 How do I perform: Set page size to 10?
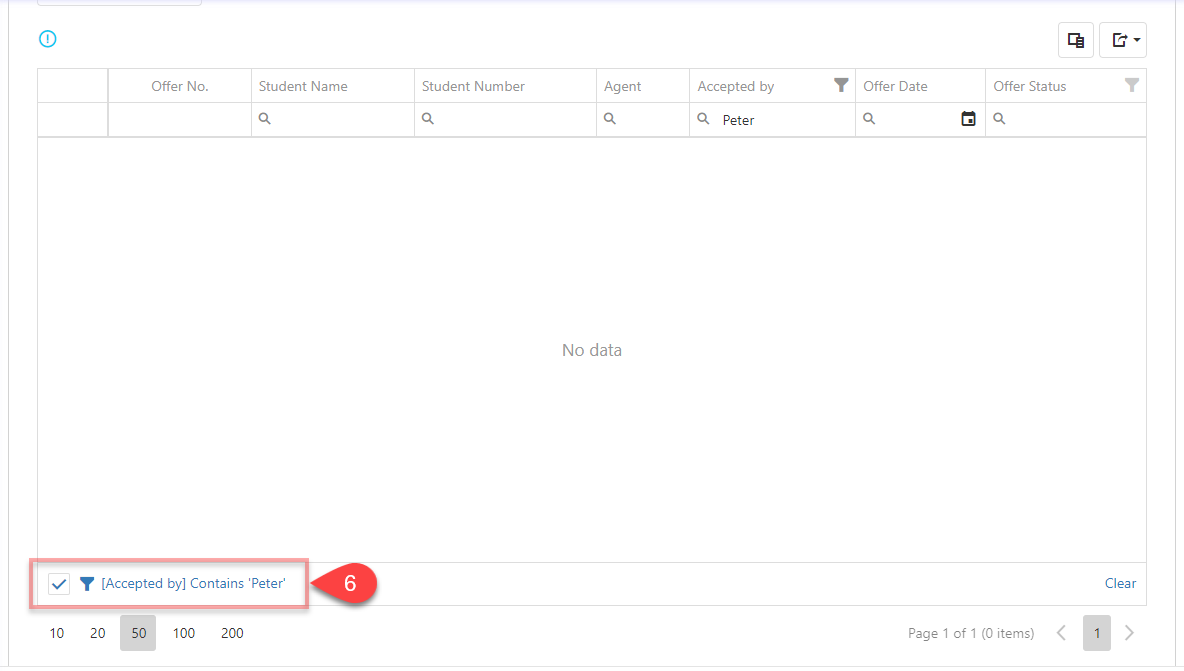(x=57, y=633)
